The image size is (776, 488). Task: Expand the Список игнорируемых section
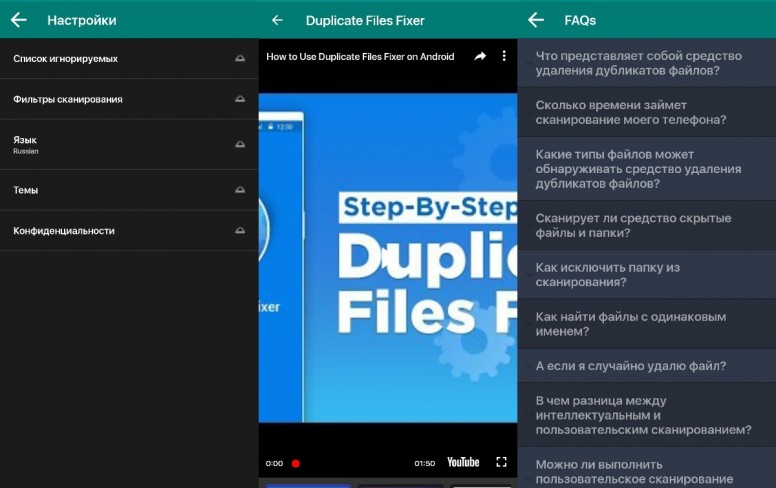click(x=239, y=59)
